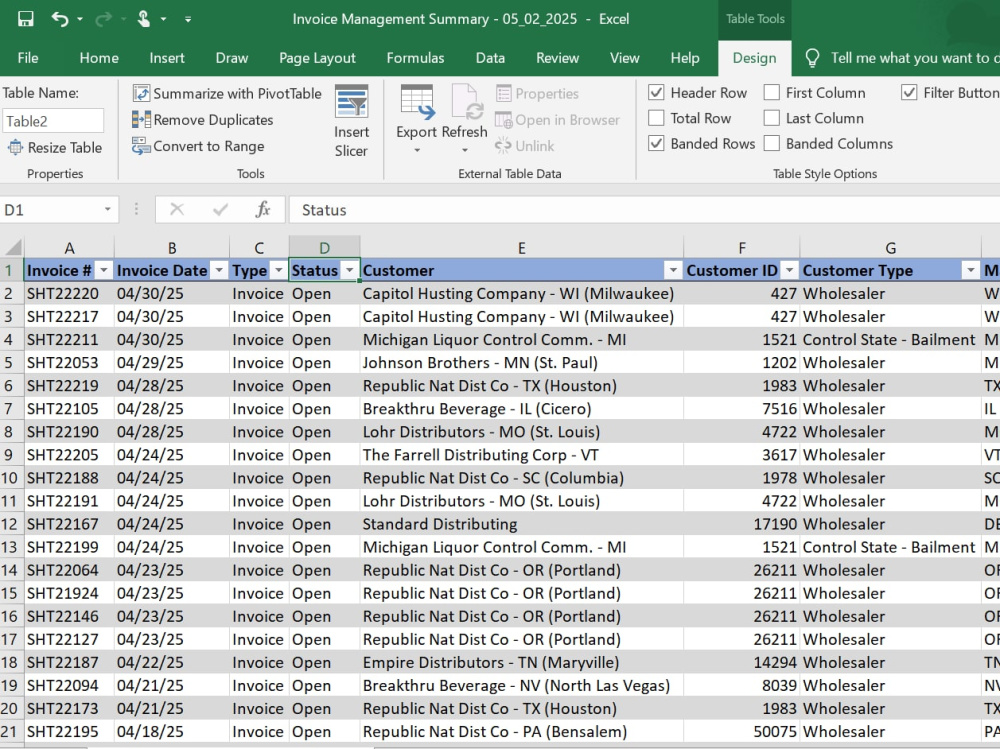Open the Status column filter dropdown

[349, 271]
